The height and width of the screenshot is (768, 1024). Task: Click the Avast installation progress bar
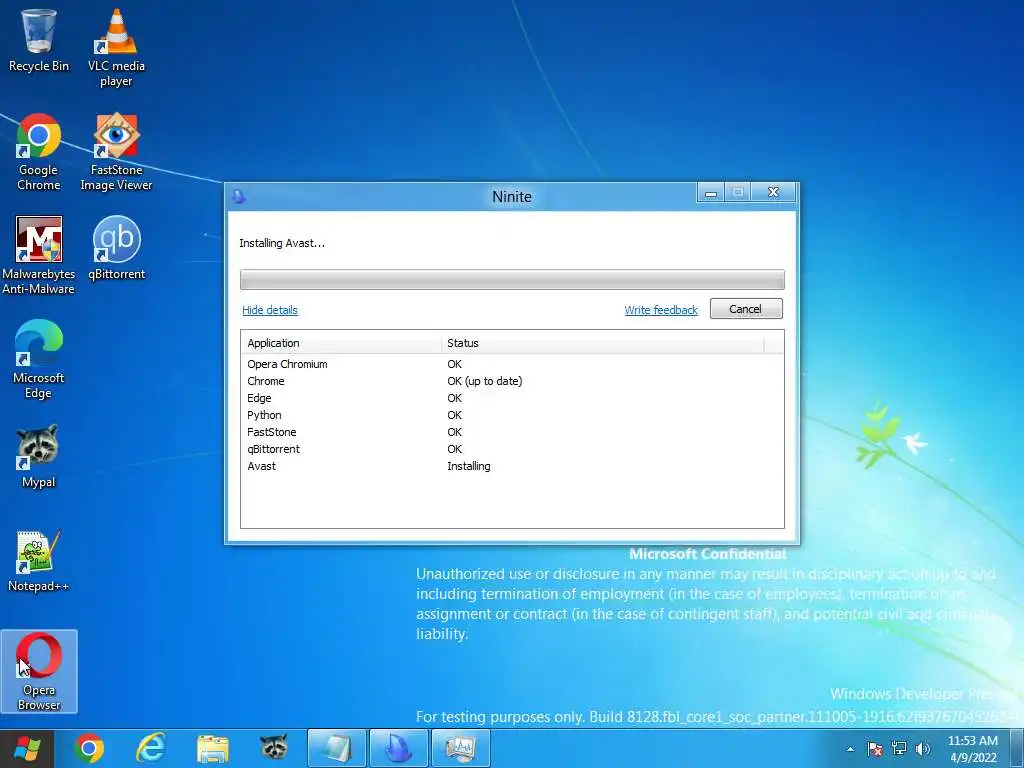point(512,280)
